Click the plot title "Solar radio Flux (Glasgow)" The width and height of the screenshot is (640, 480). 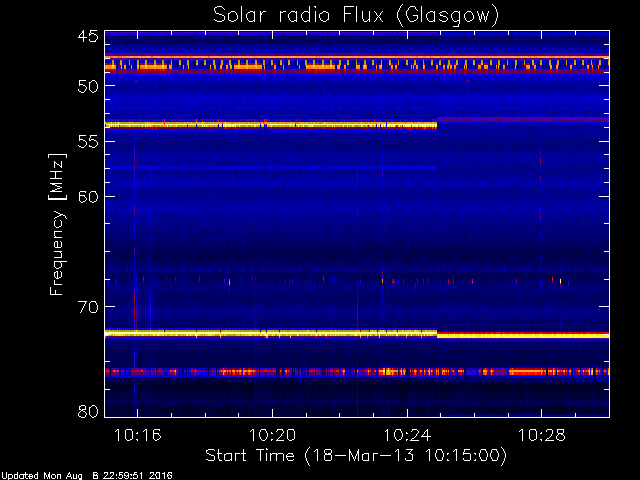click(x=356, y=16)
